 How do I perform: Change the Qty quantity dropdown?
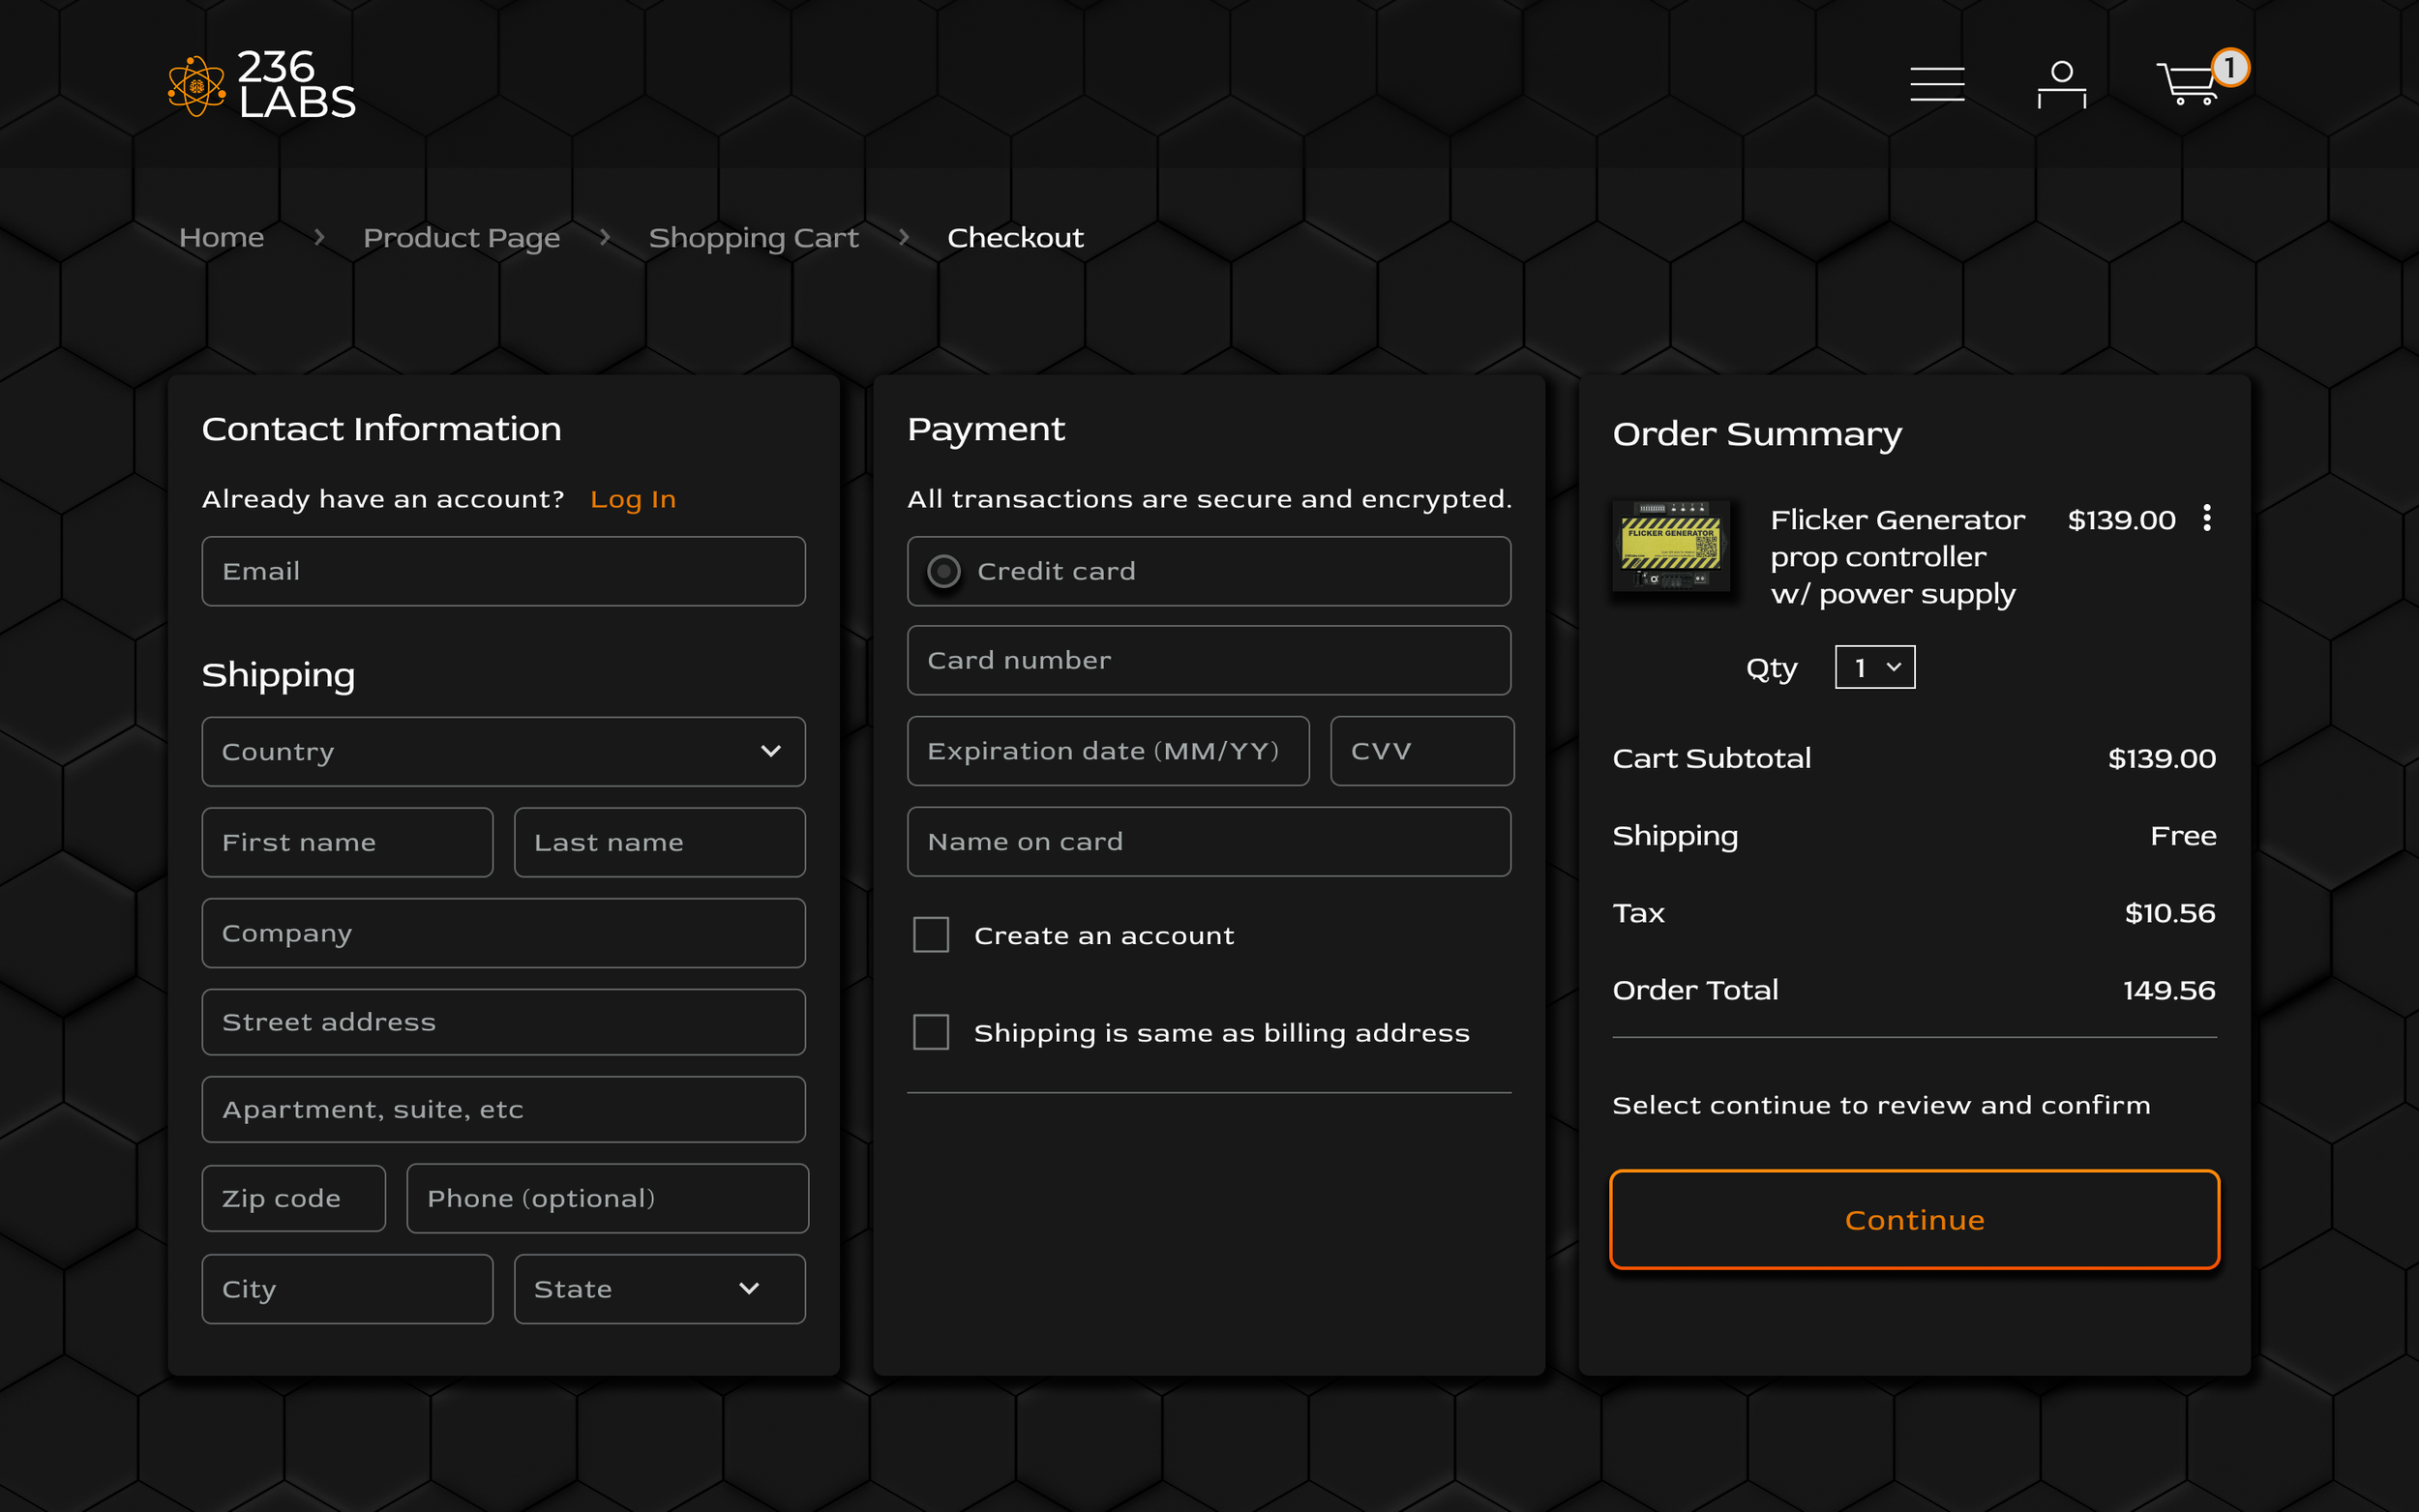coord(1874,667)
